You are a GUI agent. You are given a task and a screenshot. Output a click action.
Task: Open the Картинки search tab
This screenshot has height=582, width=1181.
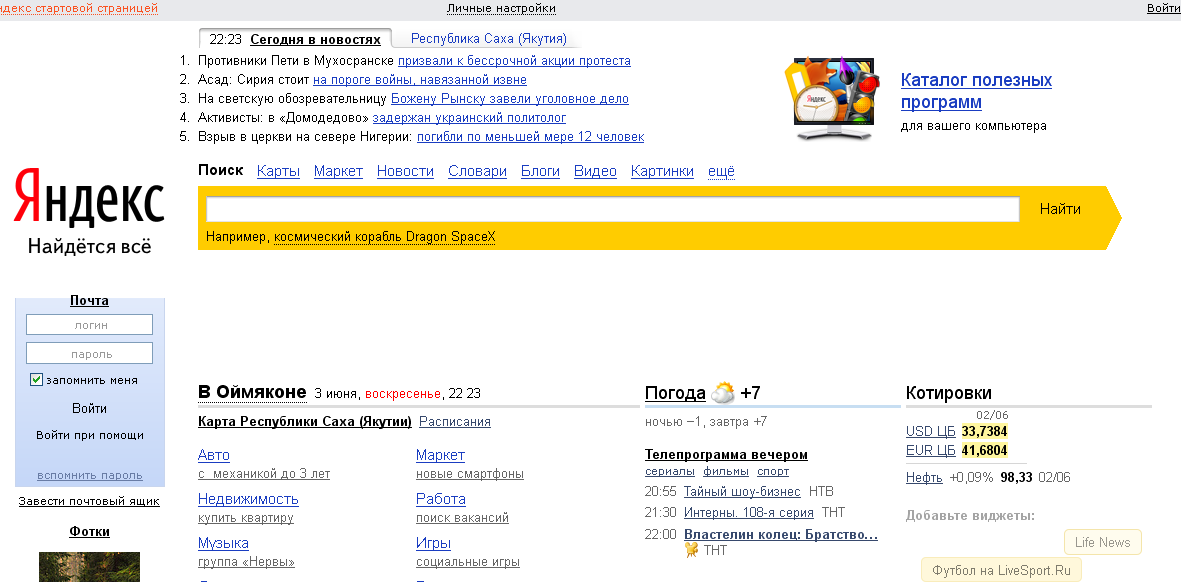662,171
